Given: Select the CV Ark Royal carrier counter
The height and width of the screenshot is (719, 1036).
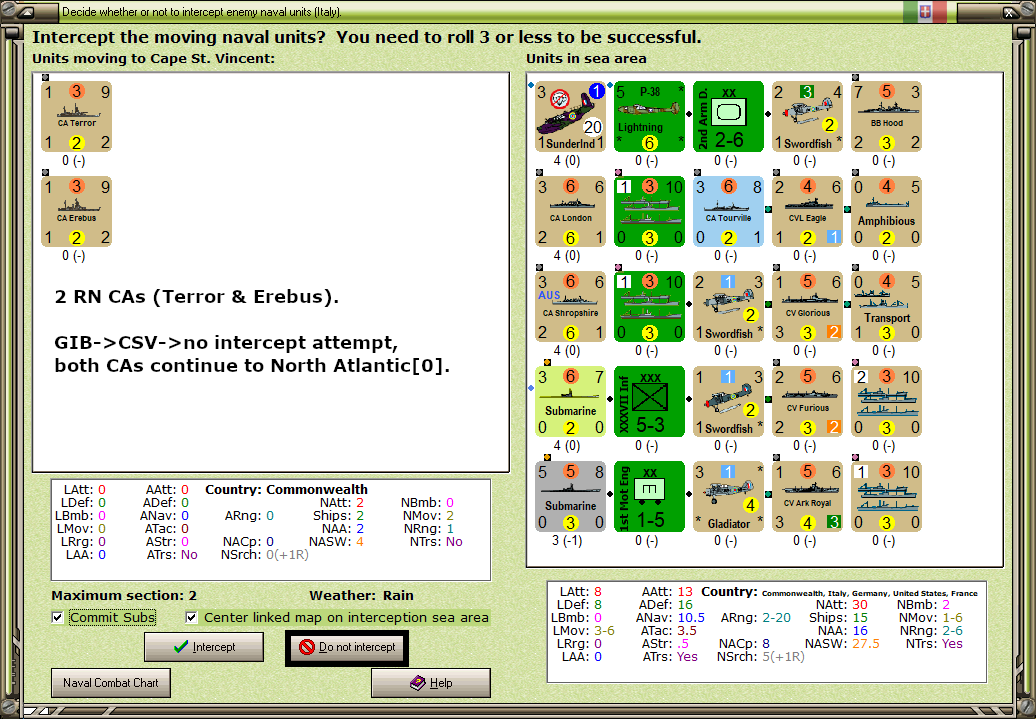Looking at the screenshot, I should click(807, 497).
